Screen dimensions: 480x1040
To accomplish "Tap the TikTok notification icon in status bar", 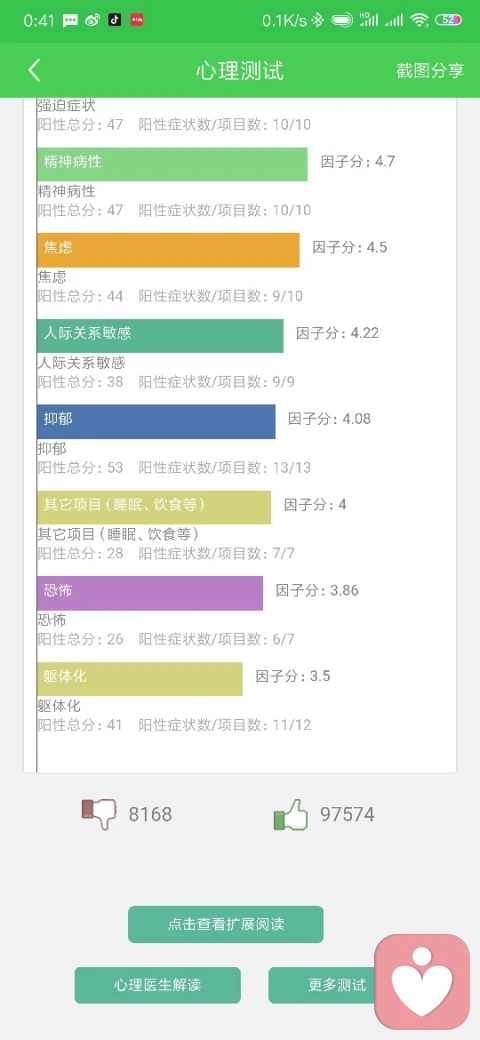I will [115, 20].
